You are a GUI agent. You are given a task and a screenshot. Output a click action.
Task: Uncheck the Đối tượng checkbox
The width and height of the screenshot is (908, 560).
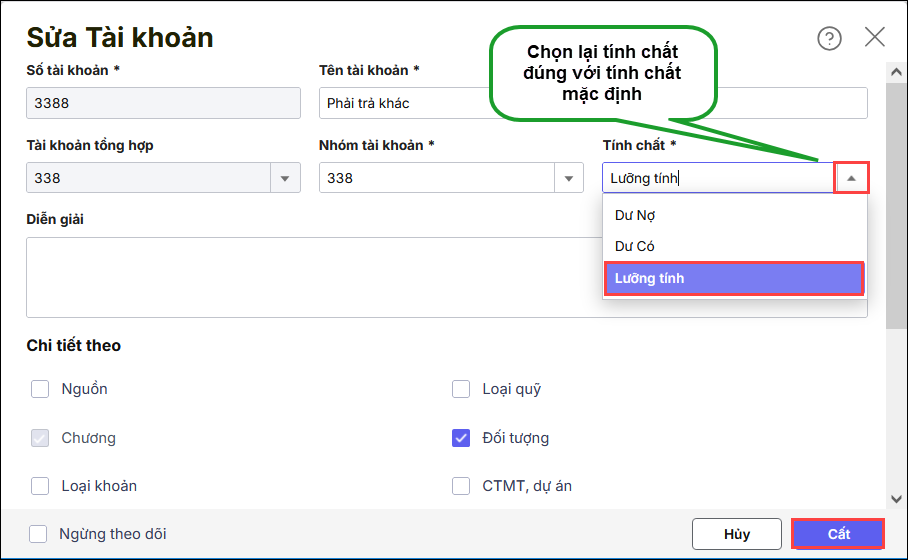point(461,438)
